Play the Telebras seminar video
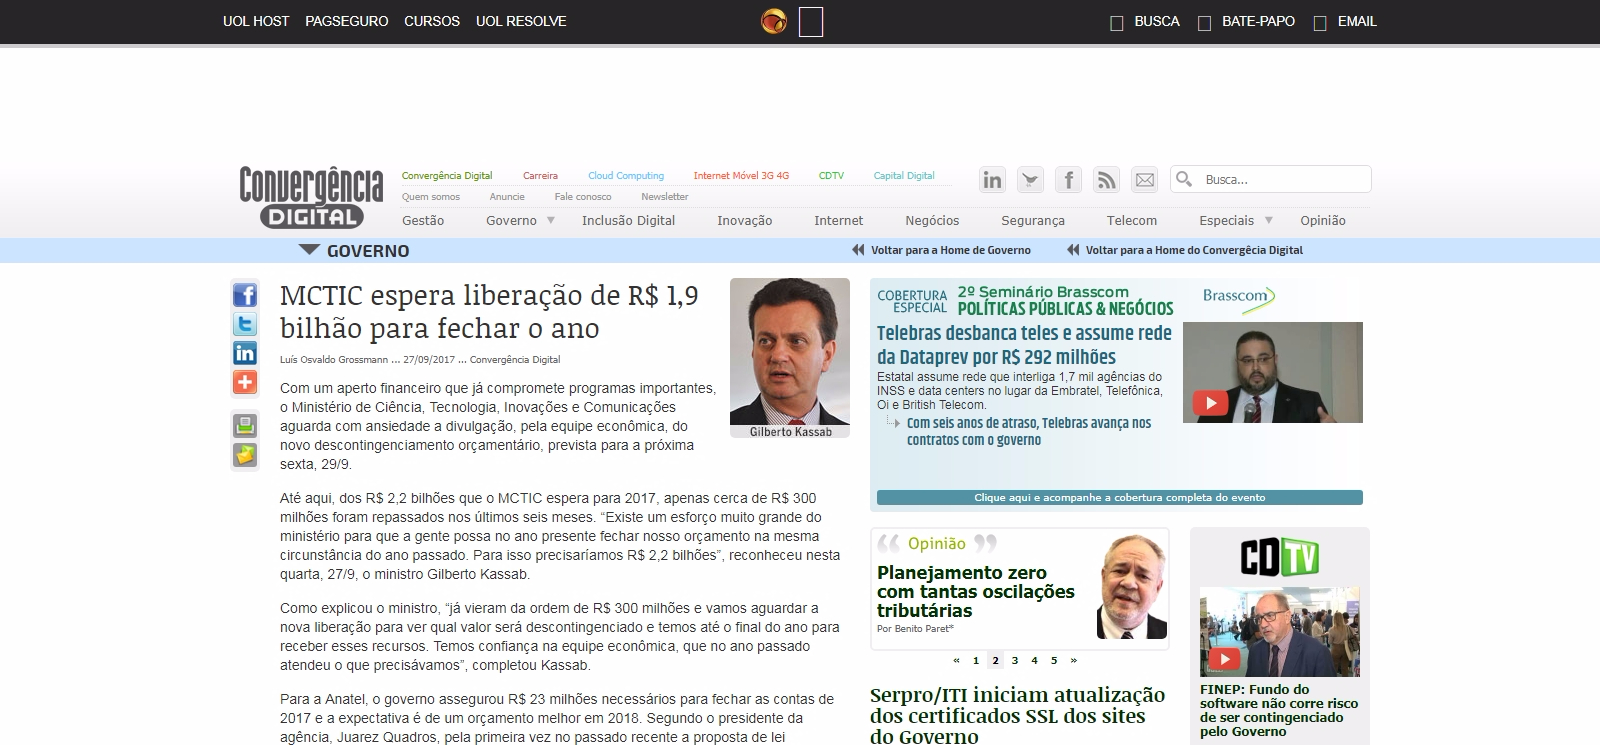The width and height of the screenshot is (1600, 745). point(1211,403)
